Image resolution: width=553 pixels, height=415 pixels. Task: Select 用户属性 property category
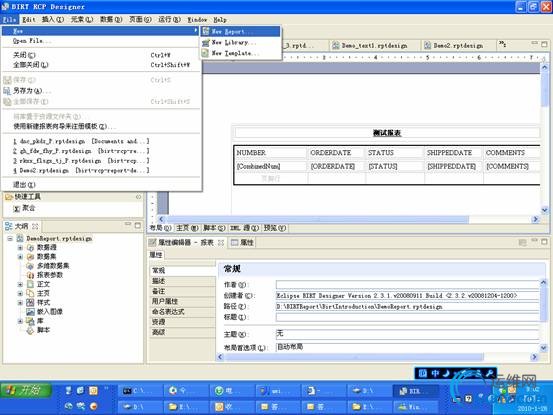pyautogui.click(x=182, y=301)
